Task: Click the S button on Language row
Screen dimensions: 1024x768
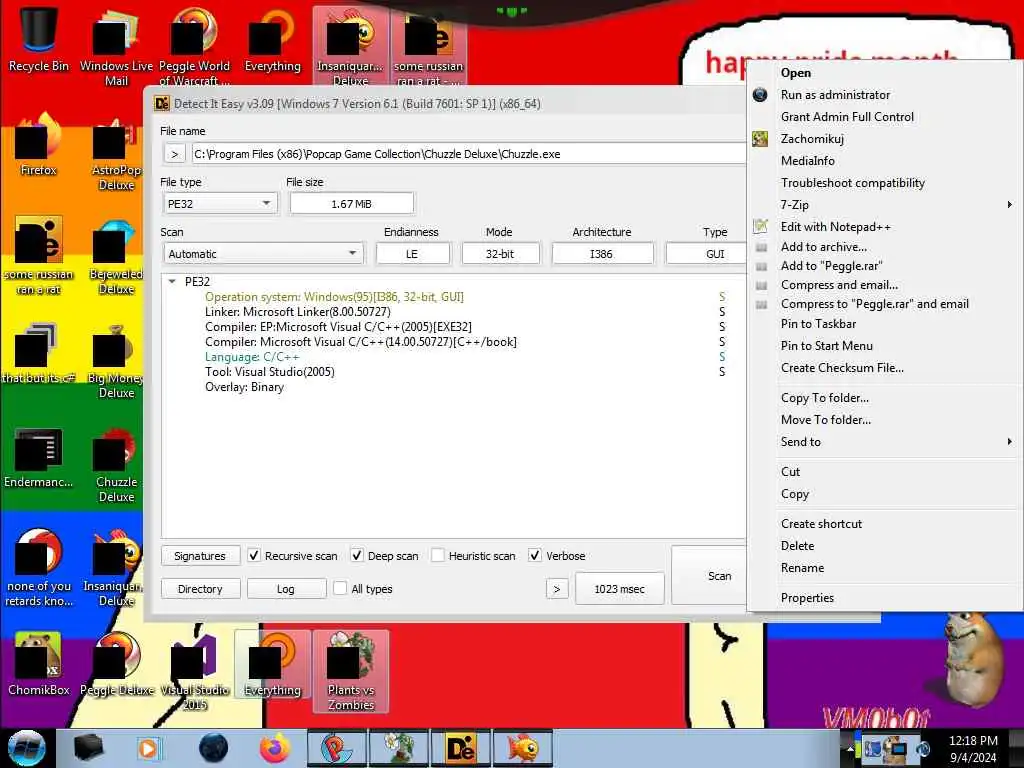Action: (x=722, y=357)
